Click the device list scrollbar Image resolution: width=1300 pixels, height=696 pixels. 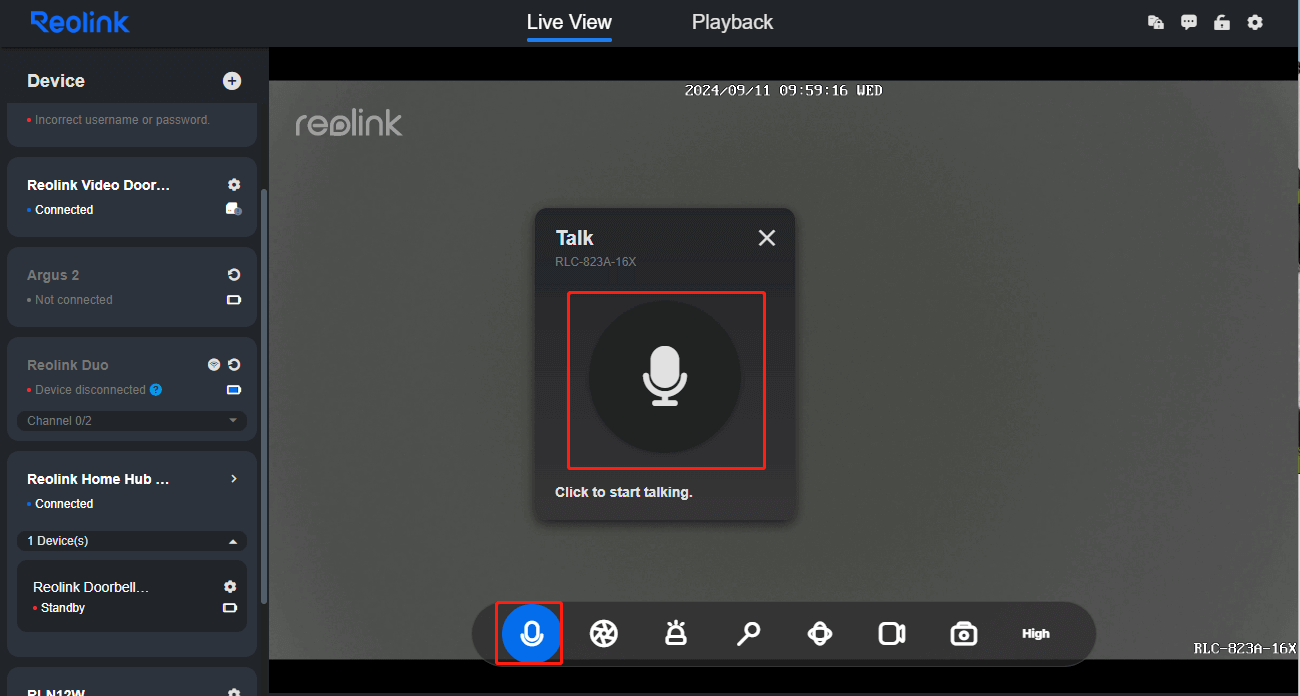[264, 395]
